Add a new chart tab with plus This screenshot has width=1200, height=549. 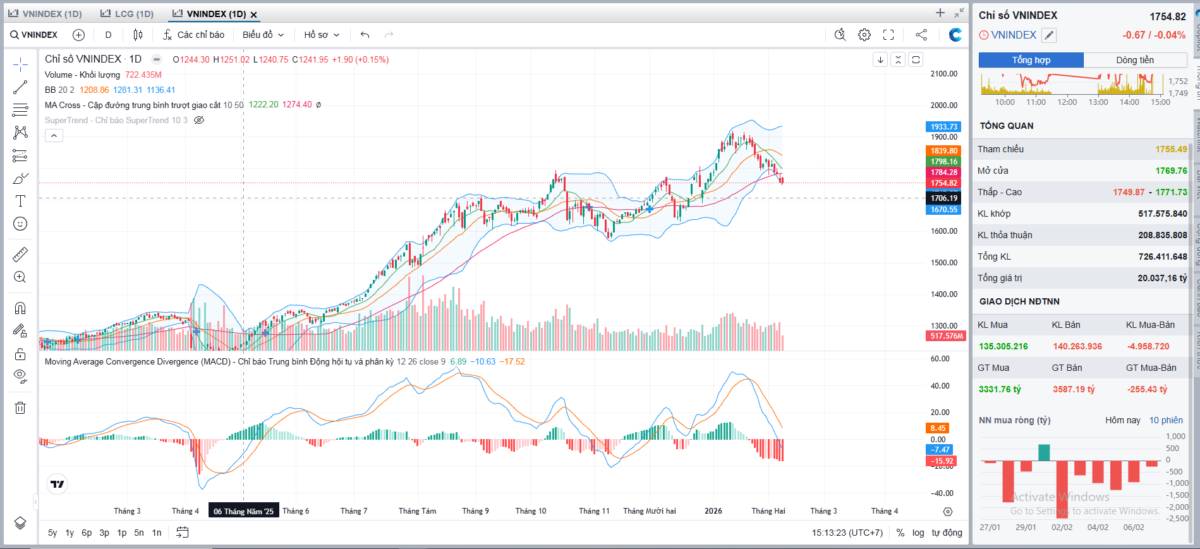[x=940, y=13]
